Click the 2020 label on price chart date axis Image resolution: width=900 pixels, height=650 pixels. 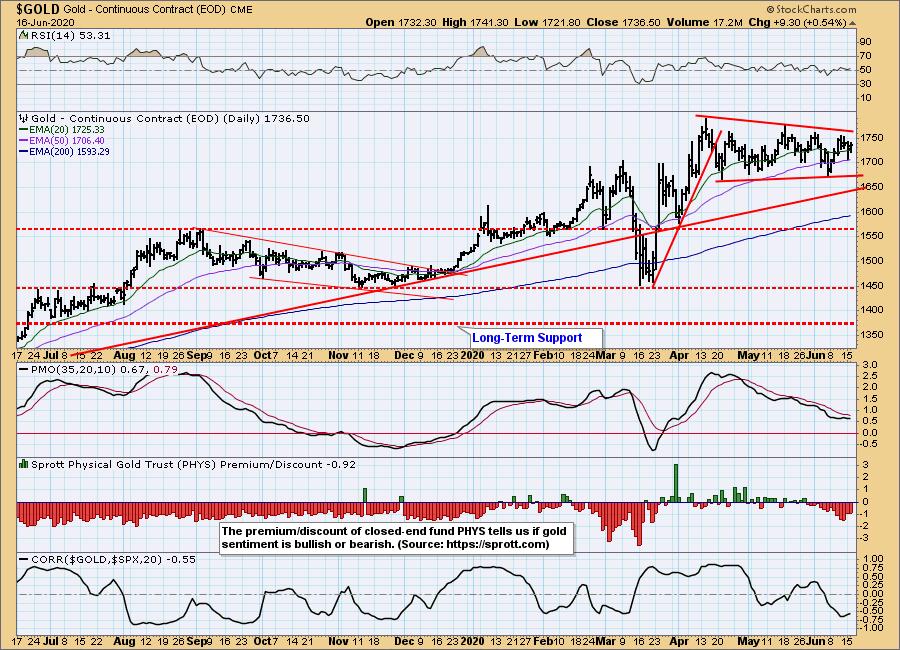[474, 355]
